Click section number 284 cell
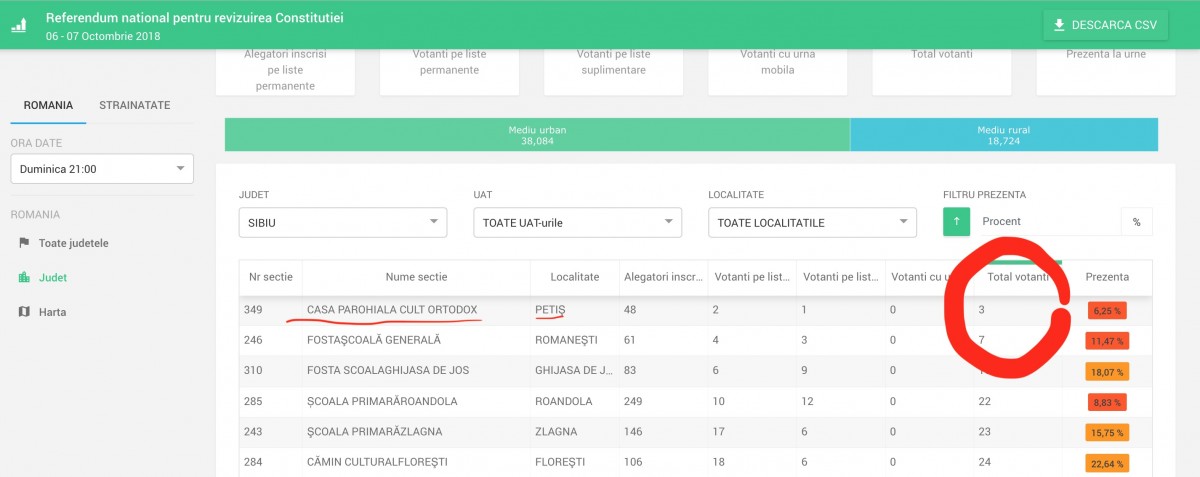The width and height of the screenshot is (1200, 477). click(252, 462)
